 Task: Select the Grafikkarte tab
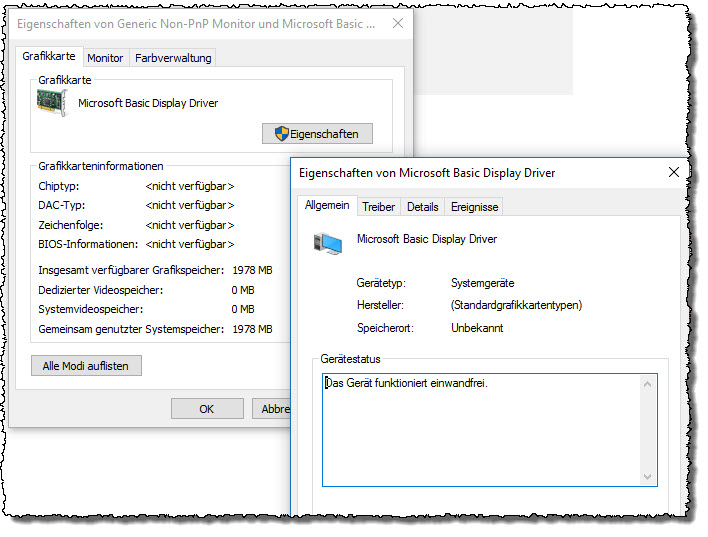pos(49,56)
